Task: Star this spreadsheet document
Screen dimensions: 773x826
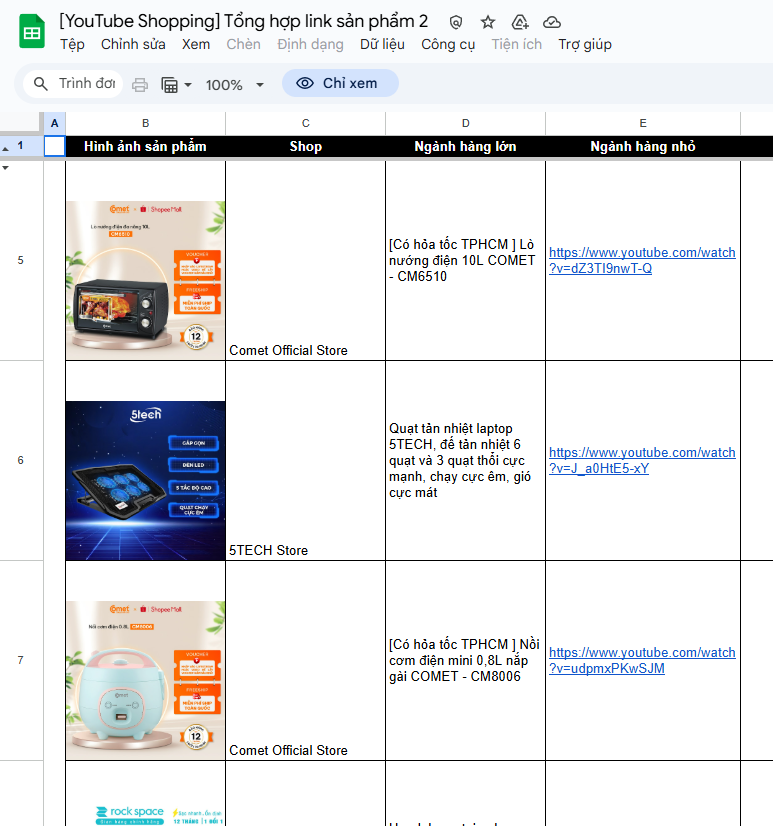Action: pyautogui.click(x=488, y=22)
